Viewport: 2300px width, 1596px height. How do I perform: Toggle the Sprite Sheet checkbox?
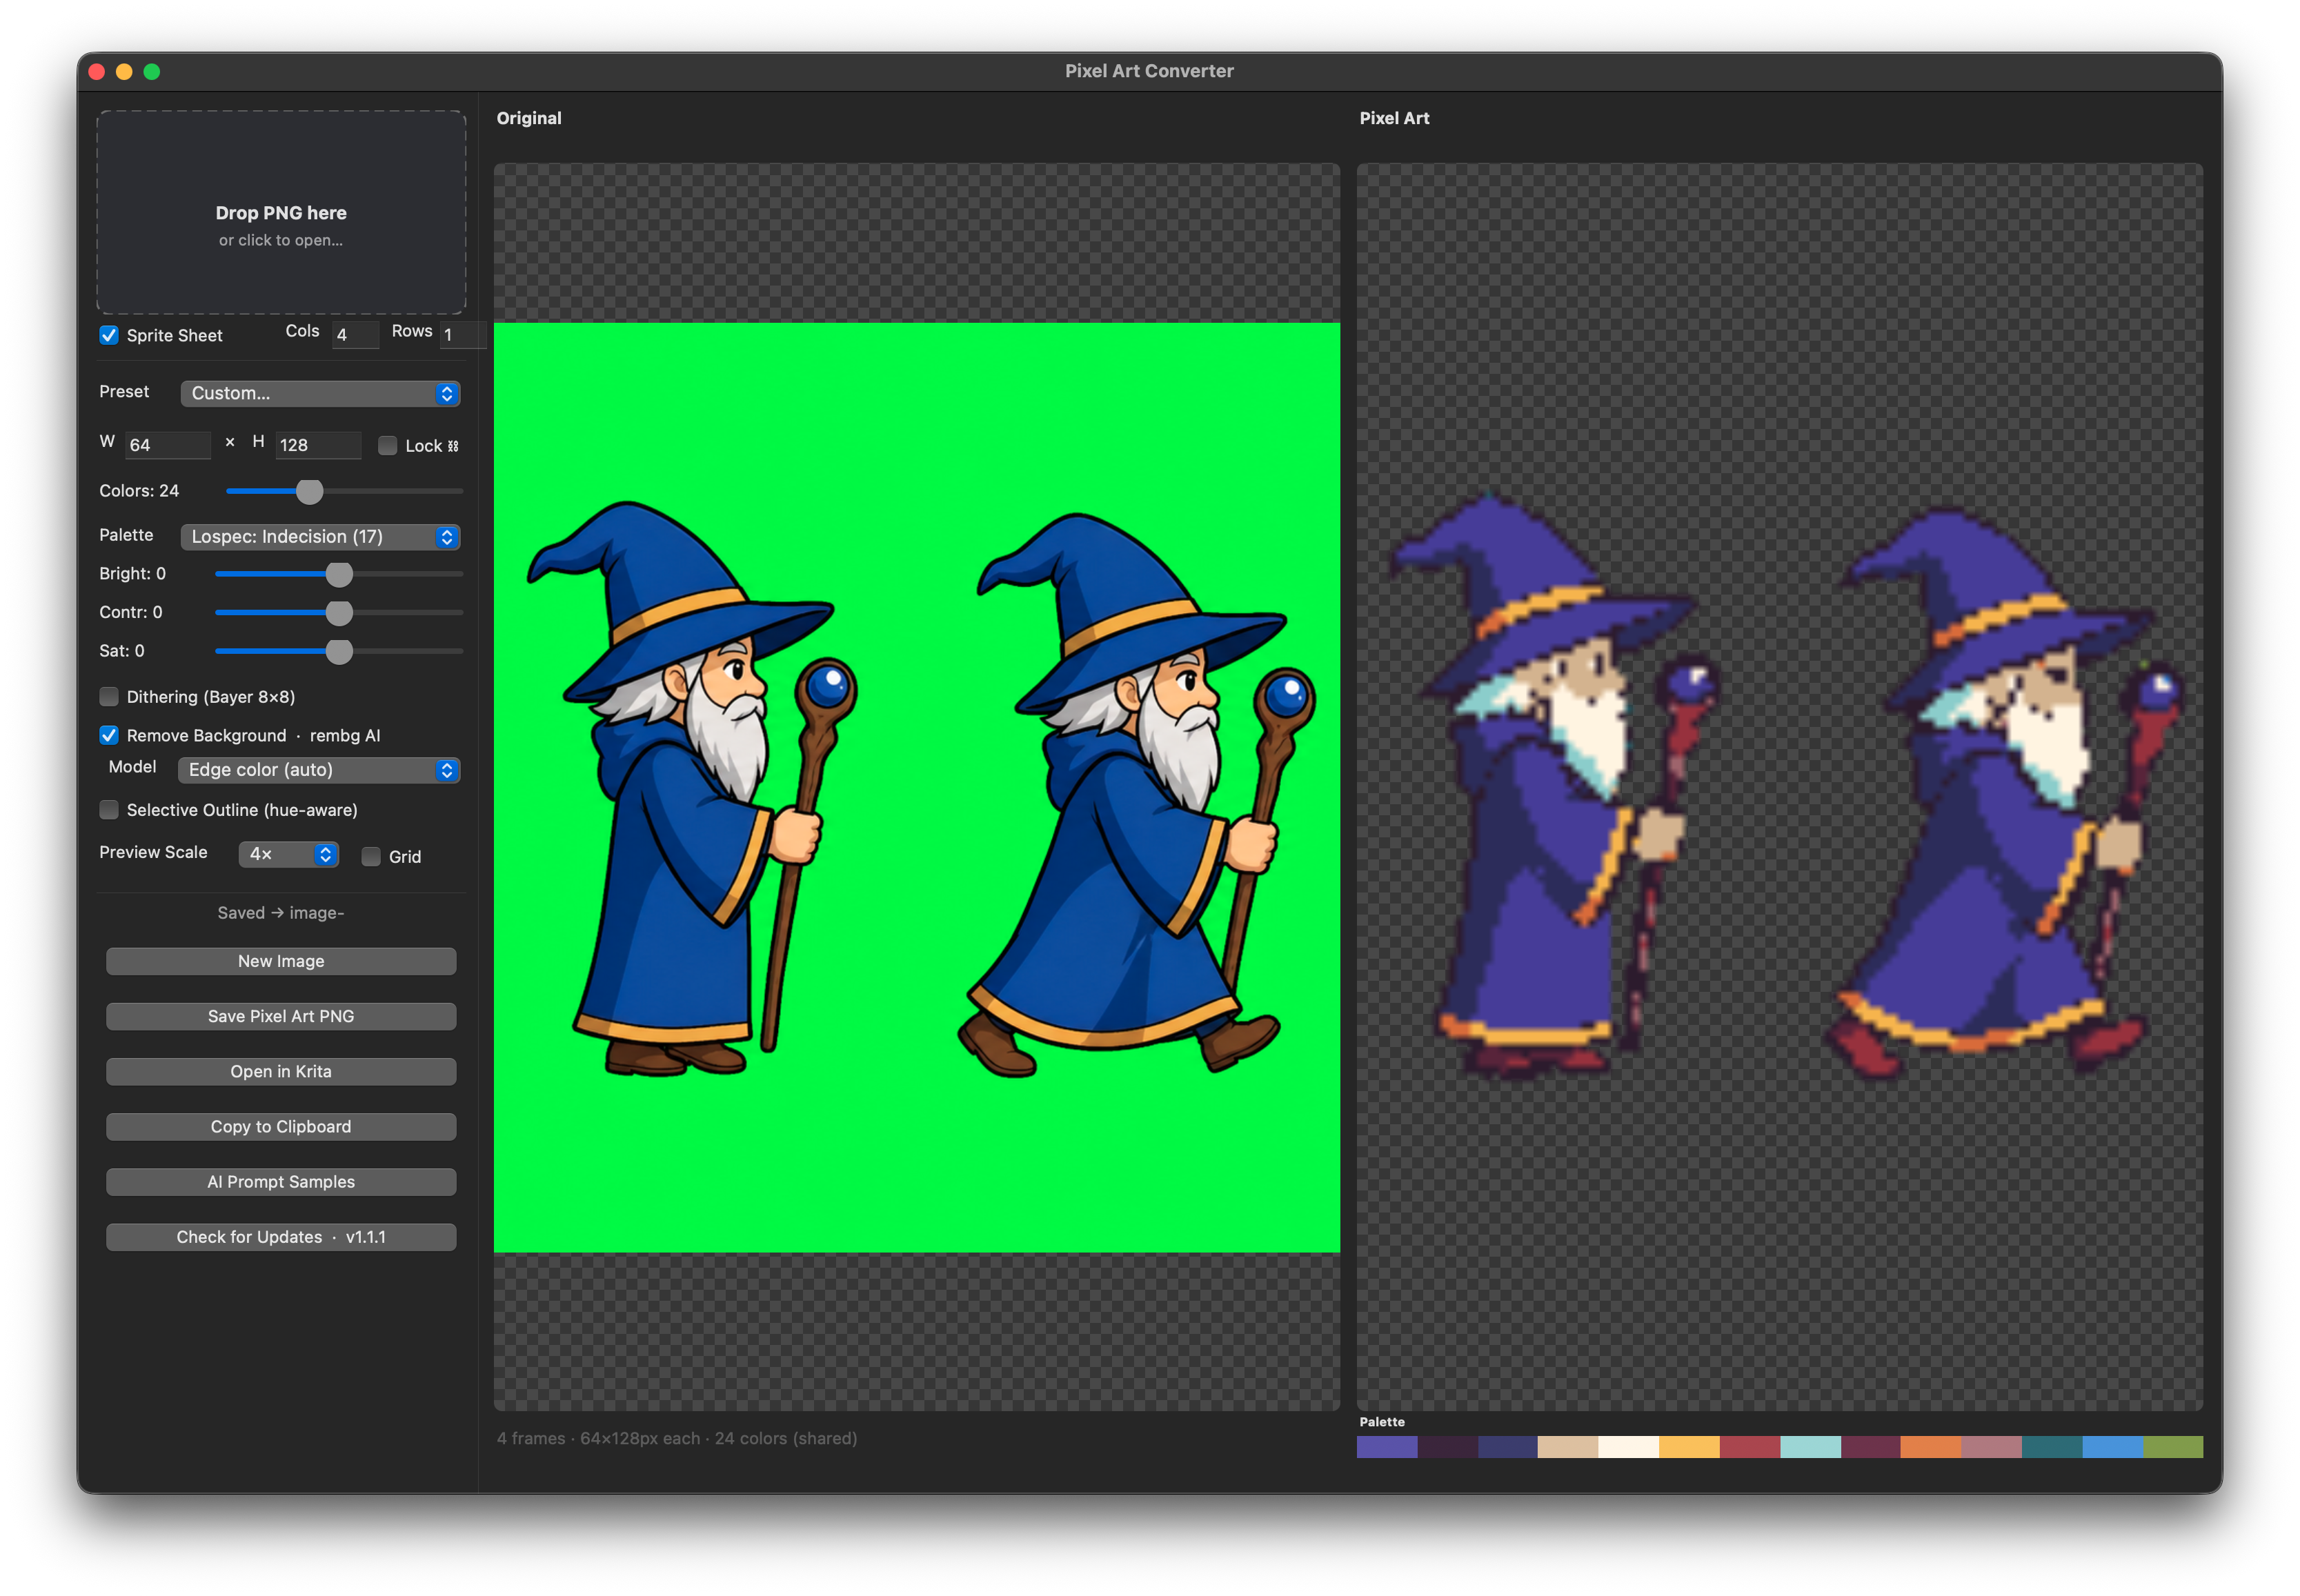click(109, 335)
